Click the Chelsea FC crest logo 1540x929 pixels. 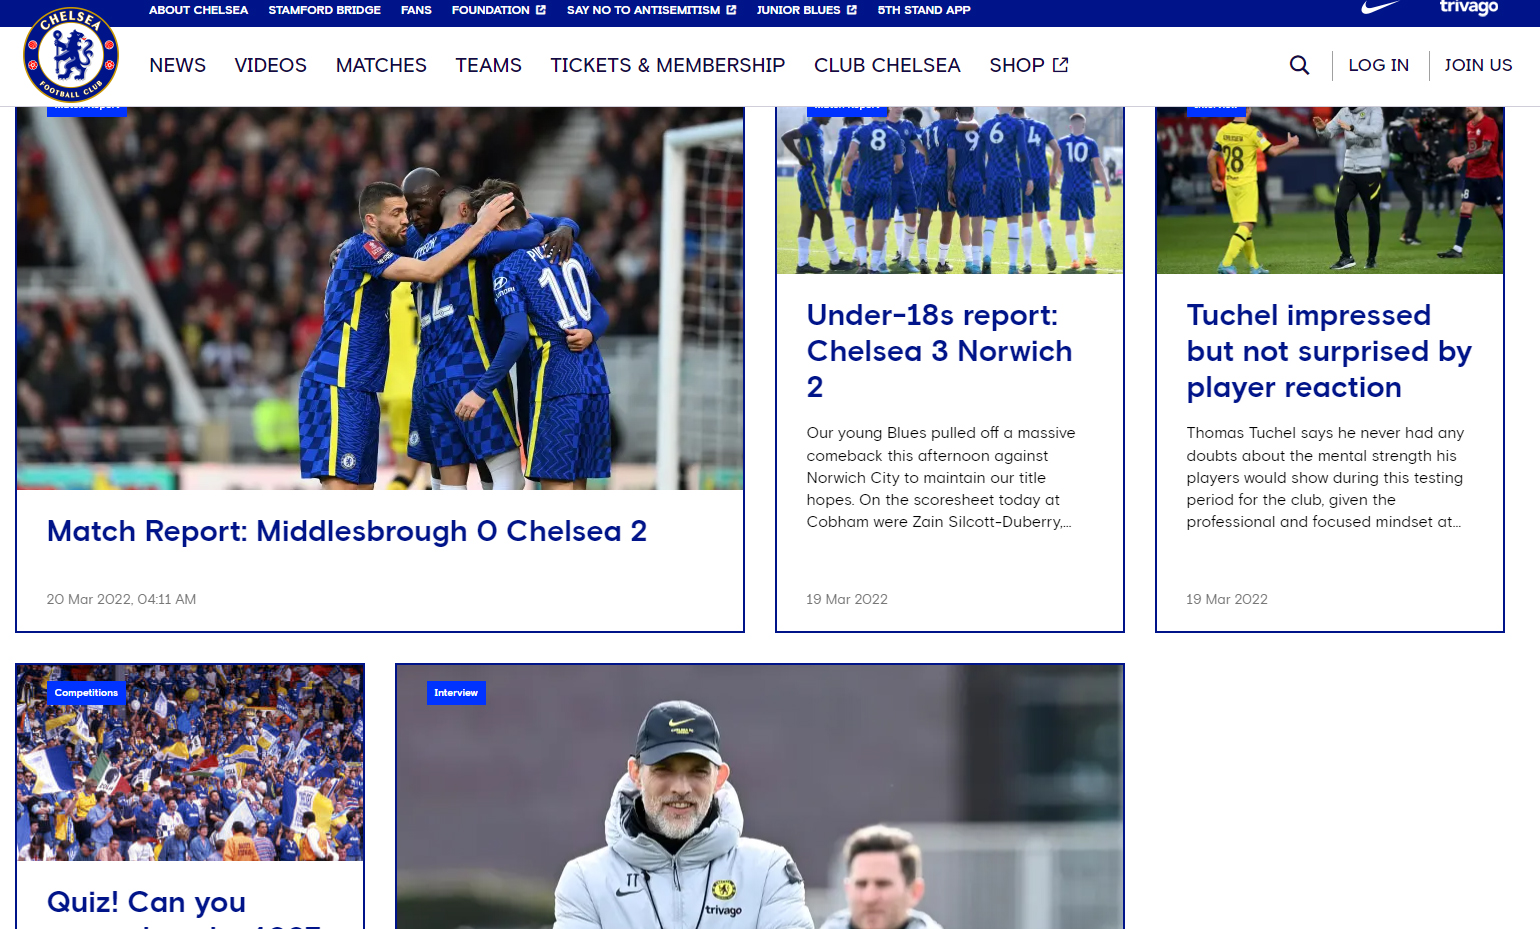click(x=71, y=55)
